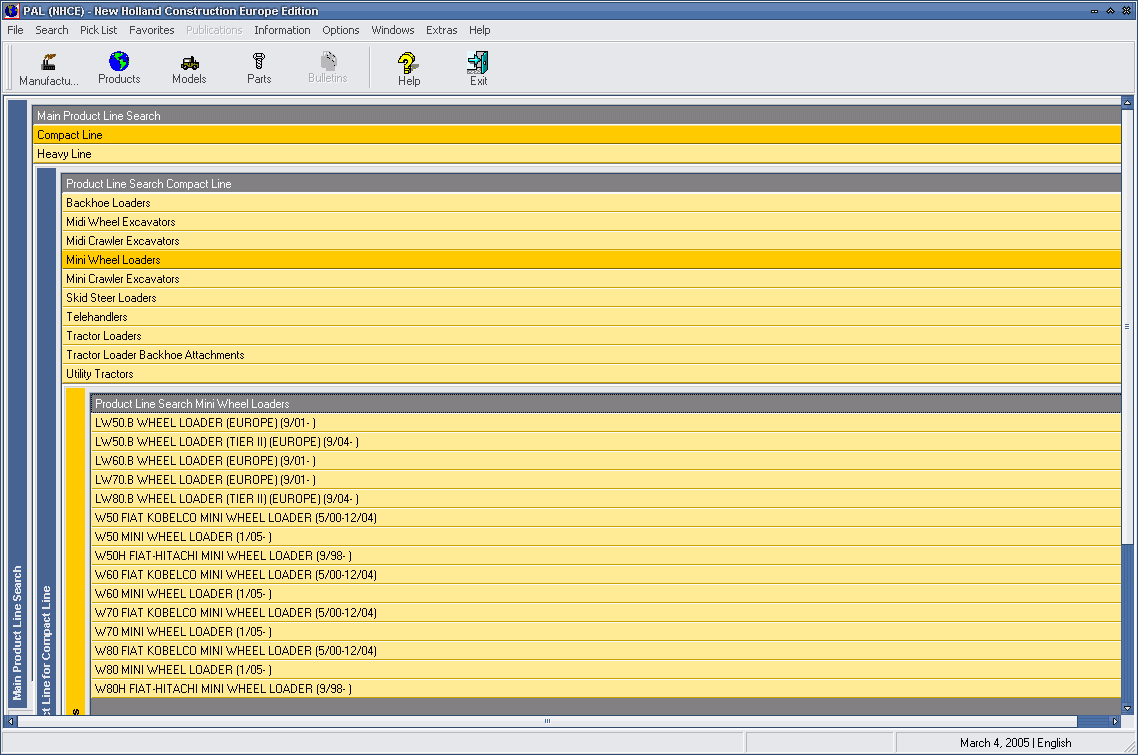Click the PAL application title bar icon
This screenshot has height=755, width=1138.
11,10
